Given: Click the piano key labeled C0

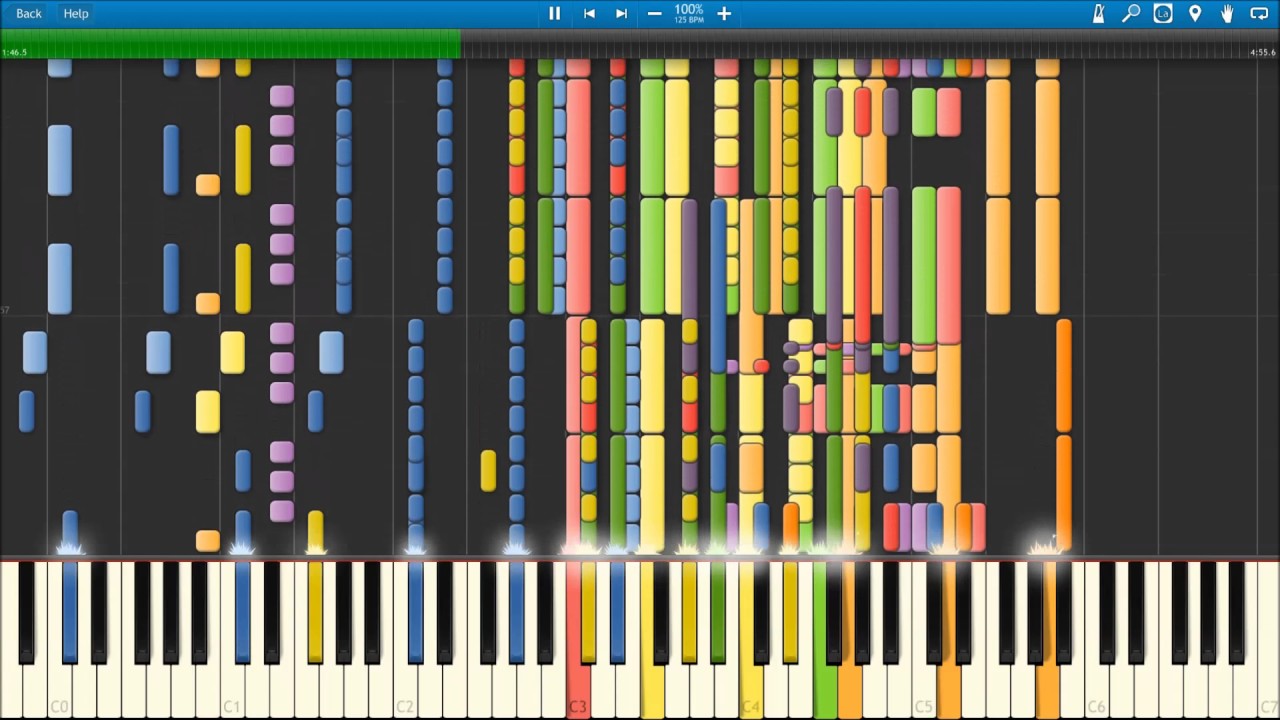Looking at the screenshot, I should 59,640.
